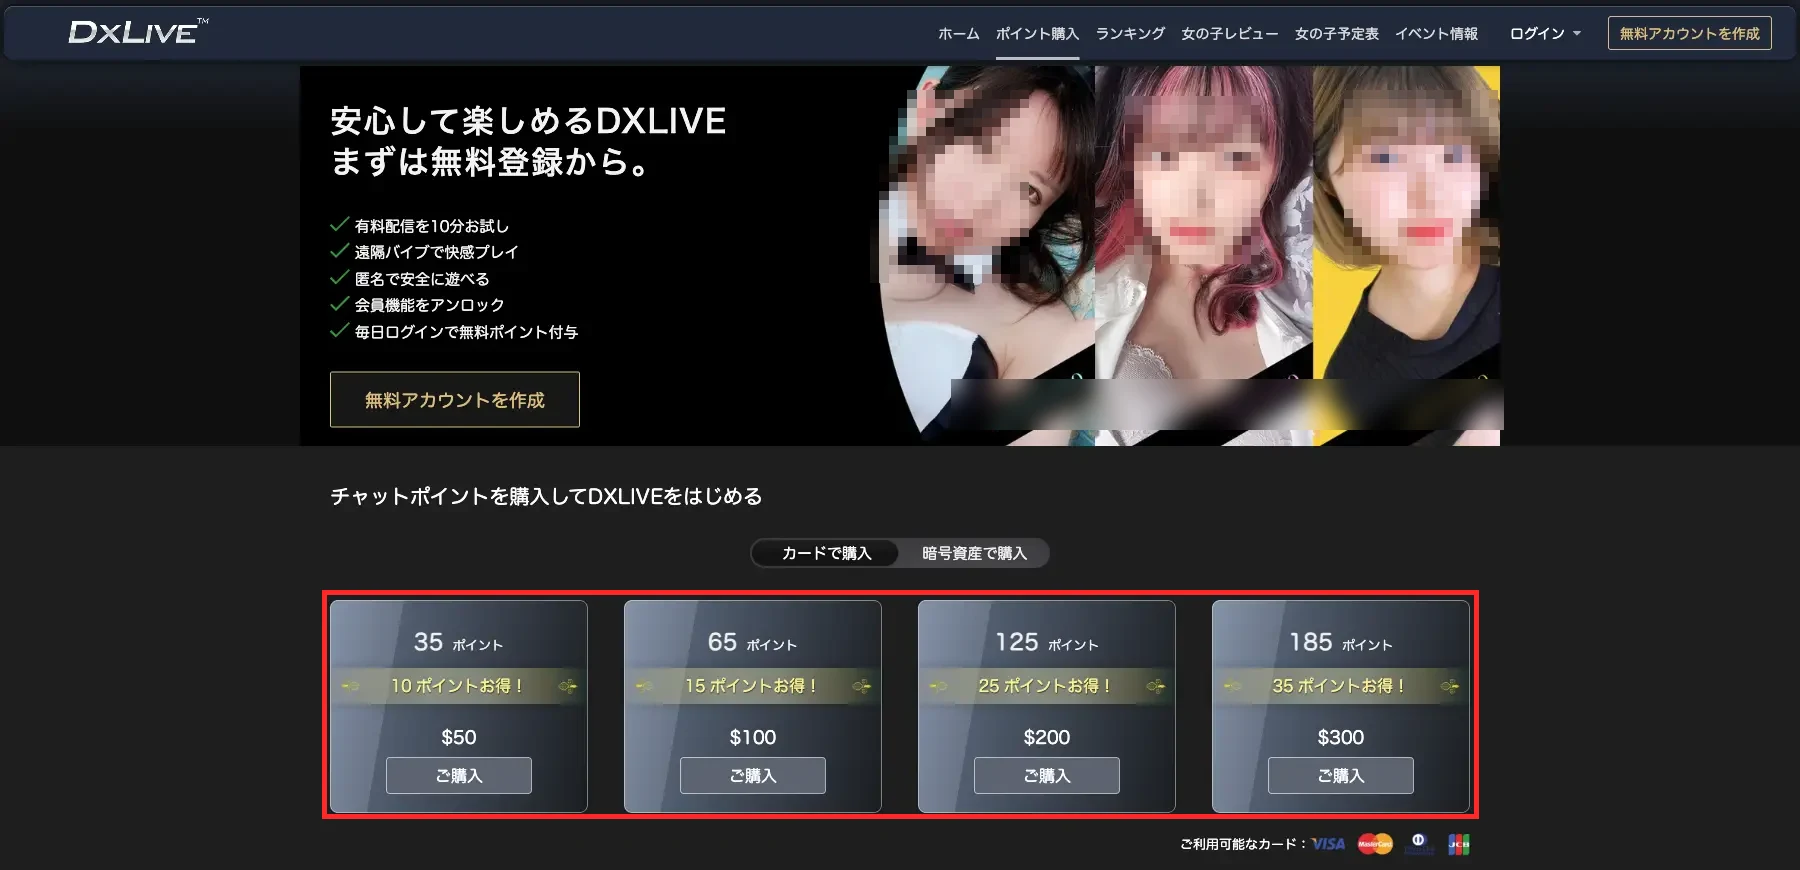Screen dimensions: 1800x870
Task: Open 女の子レビュー in the navigation
Action: coord(1229,34)
